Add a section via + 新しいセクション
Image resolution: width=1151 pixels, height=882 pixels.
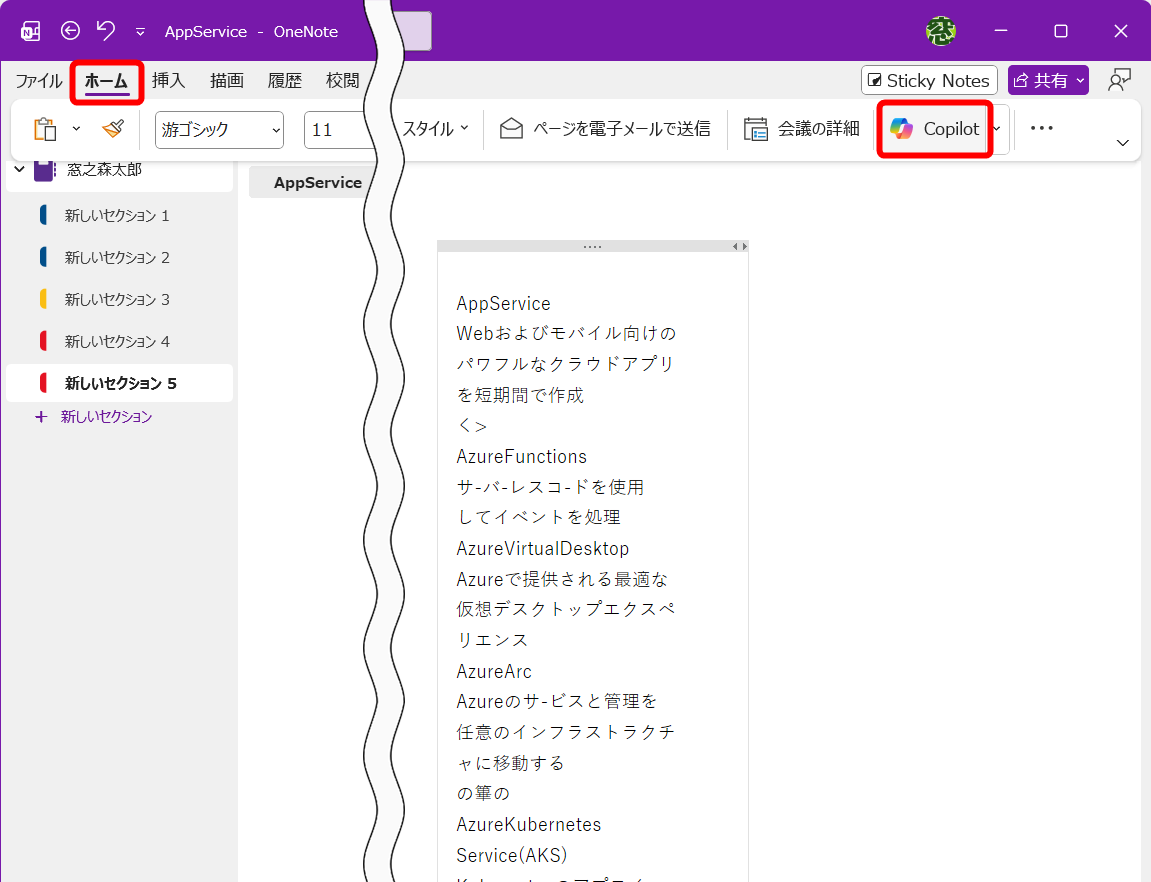(x=94, y=417)
